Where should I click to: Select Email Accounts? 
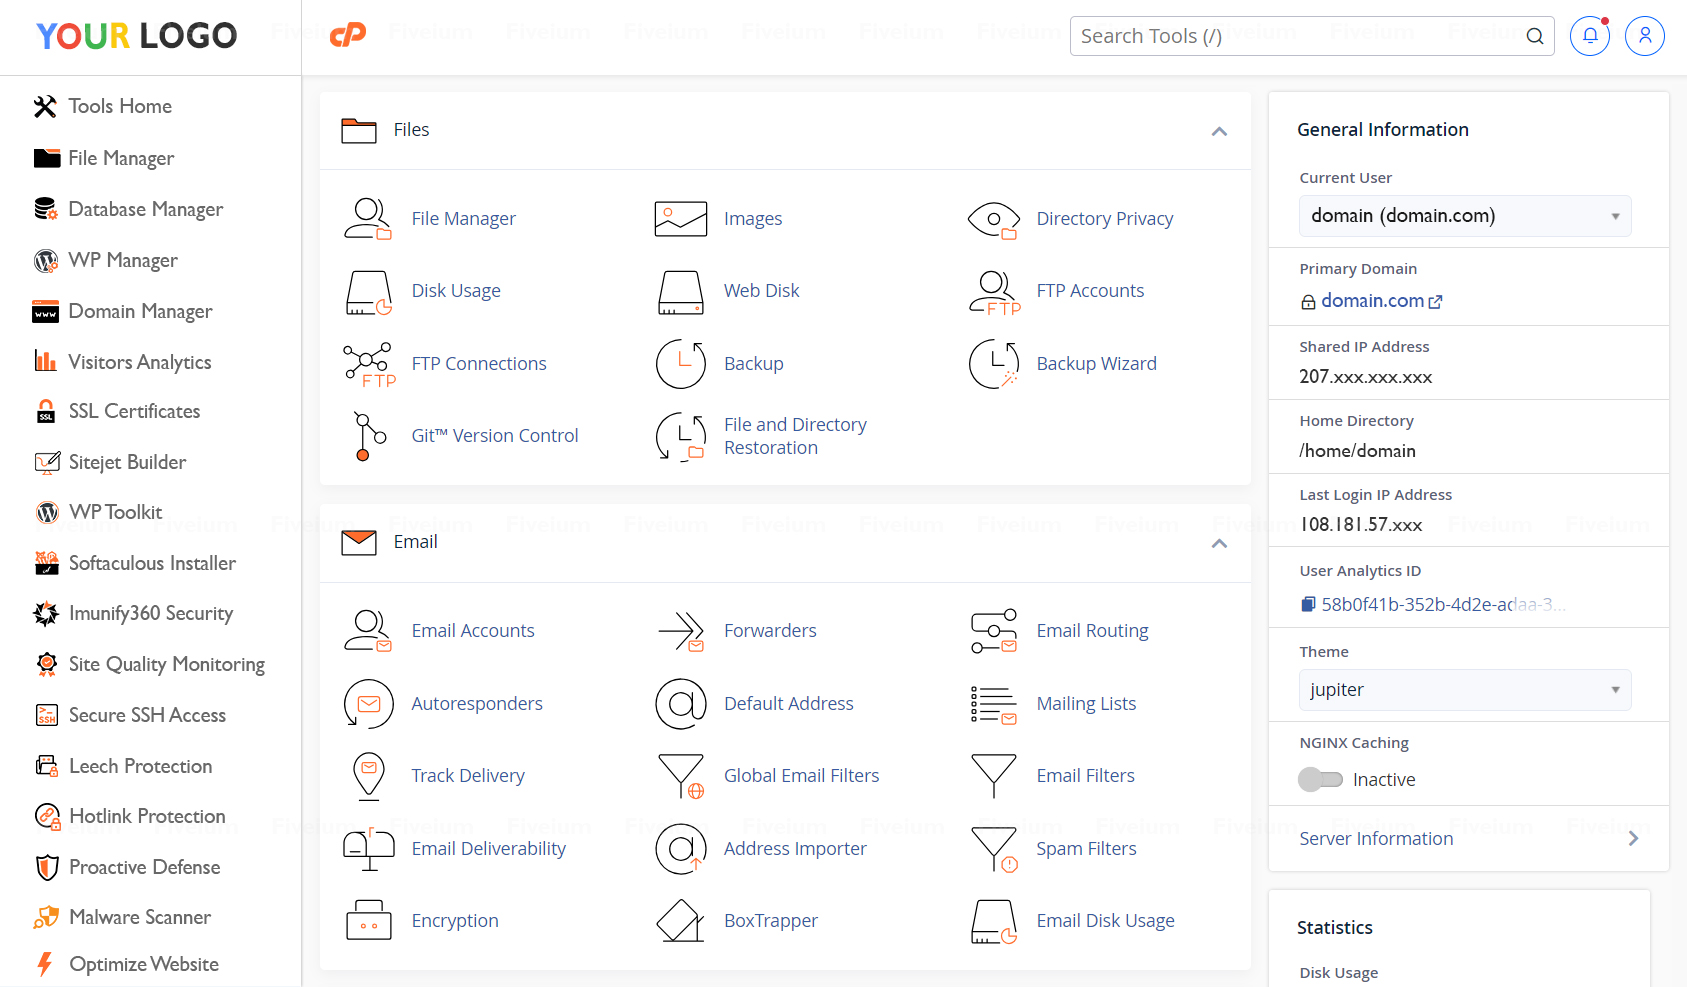coord(473,630)
